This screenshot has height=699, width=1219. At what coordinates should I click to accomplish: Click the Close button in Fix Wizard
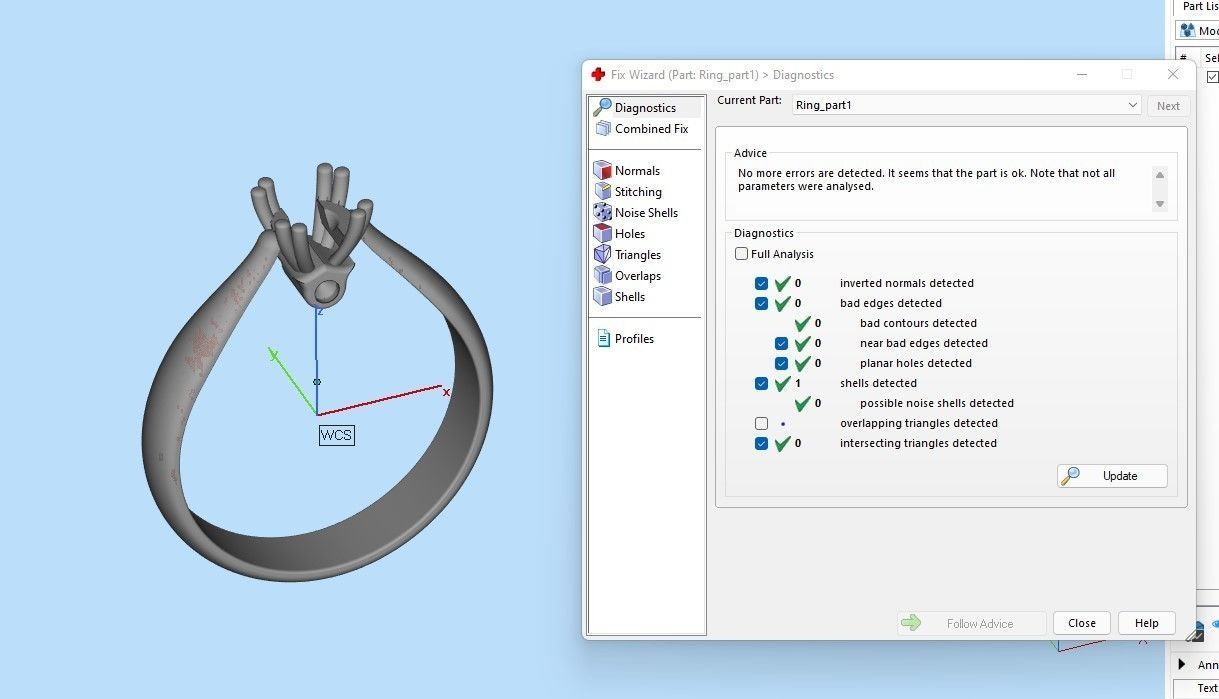coord(1082,623)
